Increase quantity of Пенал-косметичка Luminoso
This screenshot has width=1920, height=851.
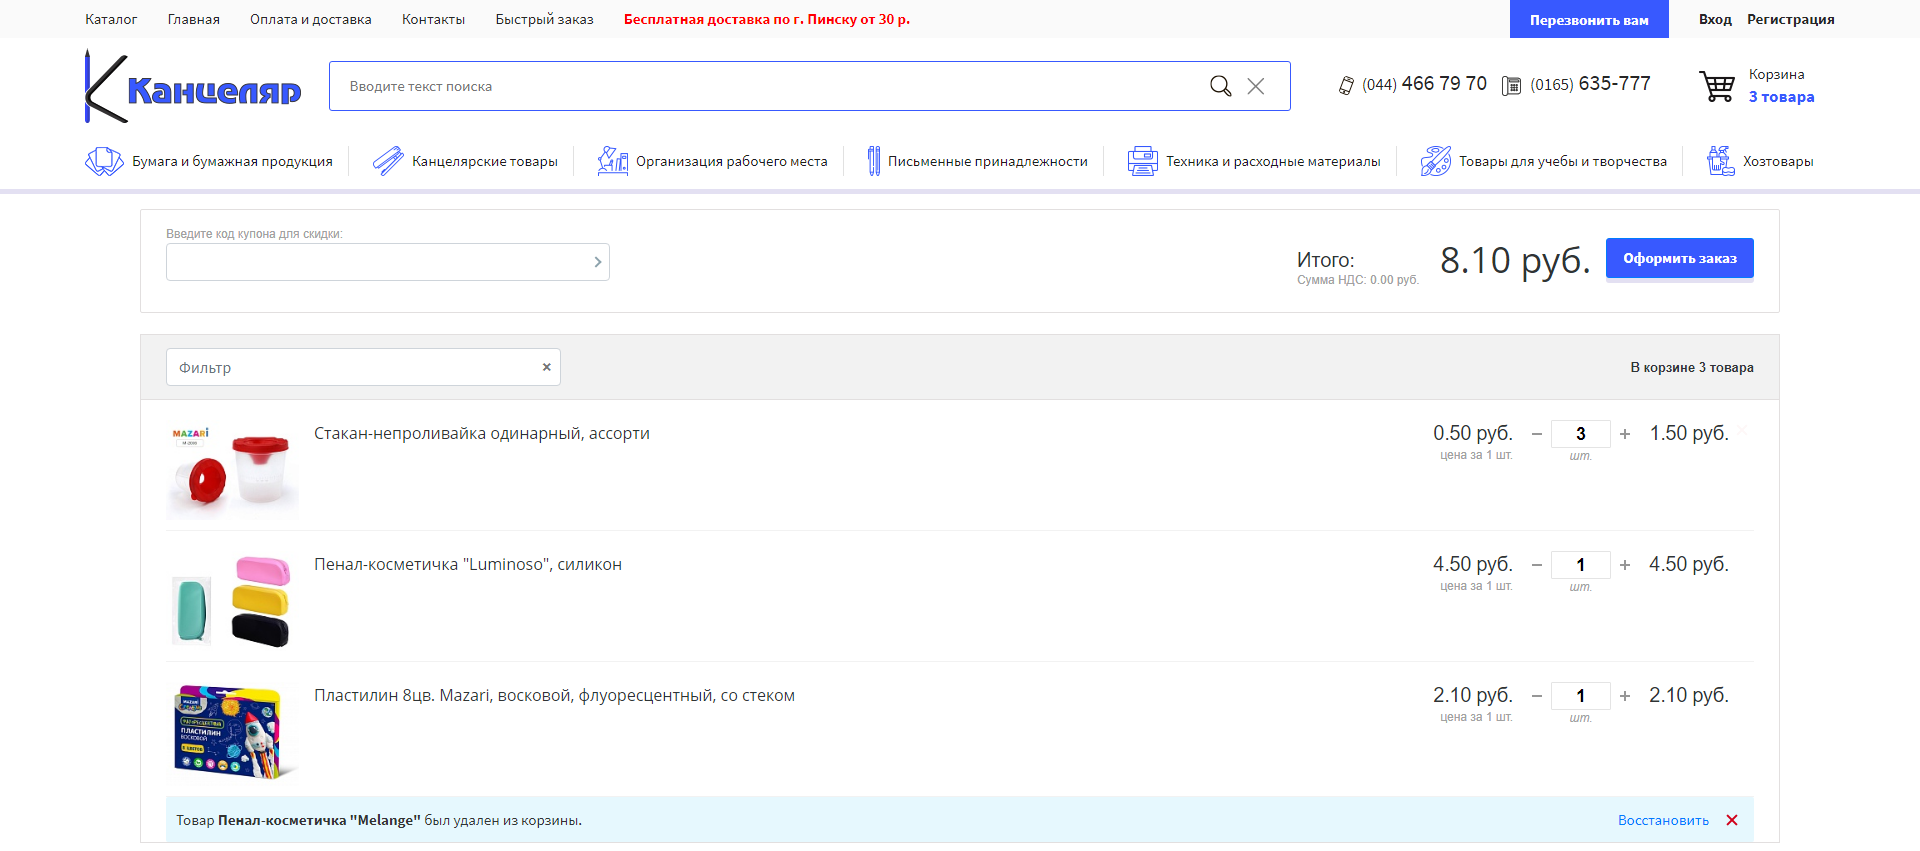click(x=1625, y=565)
